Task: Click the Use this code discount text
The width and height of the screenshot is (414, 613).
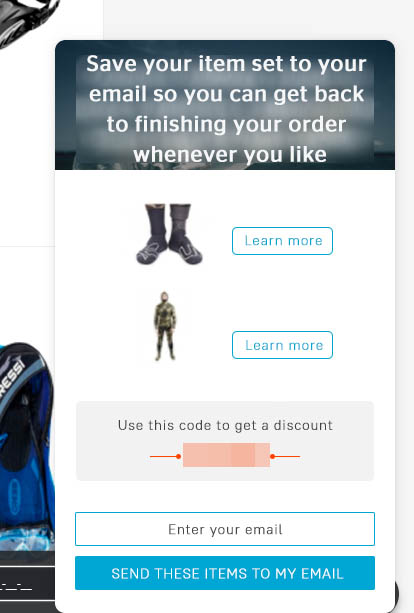Action: click(x=225, y=425)
